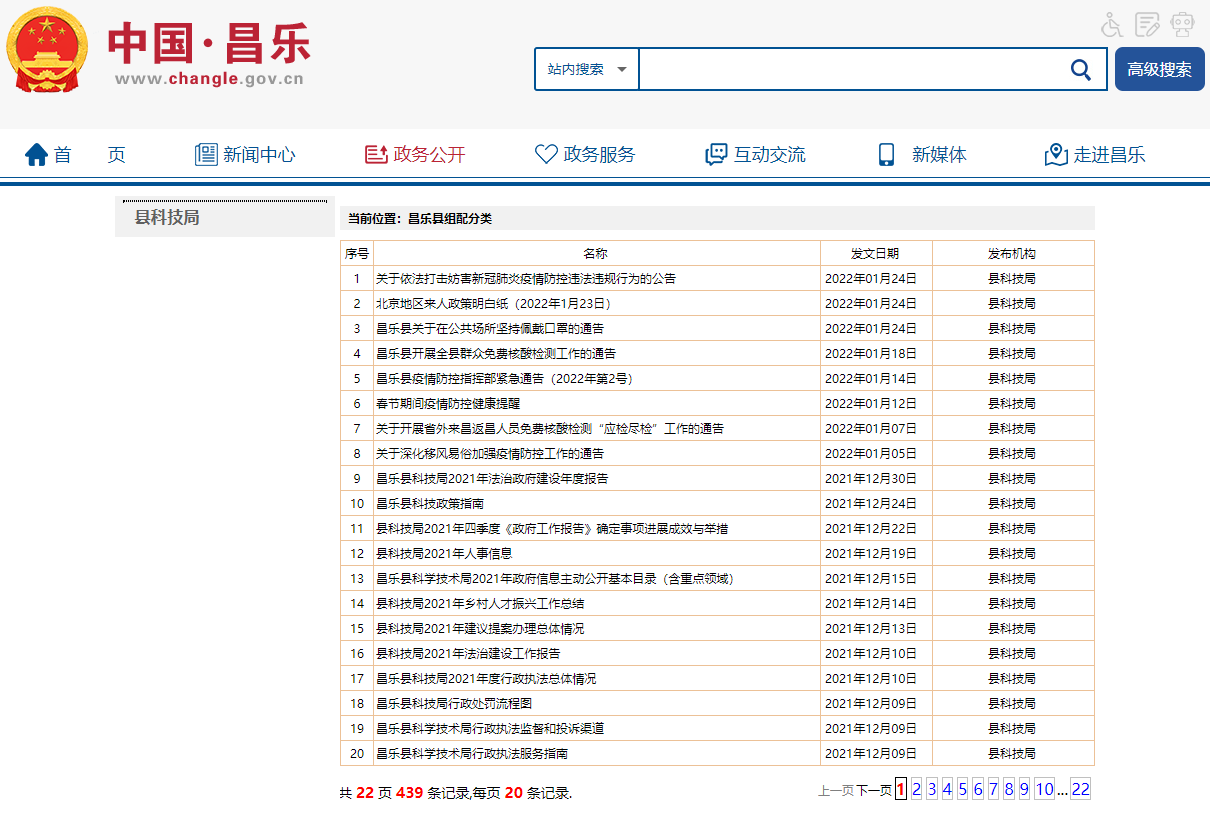Expand the 站内搜索 search scope dropdown

pos(587,69)
